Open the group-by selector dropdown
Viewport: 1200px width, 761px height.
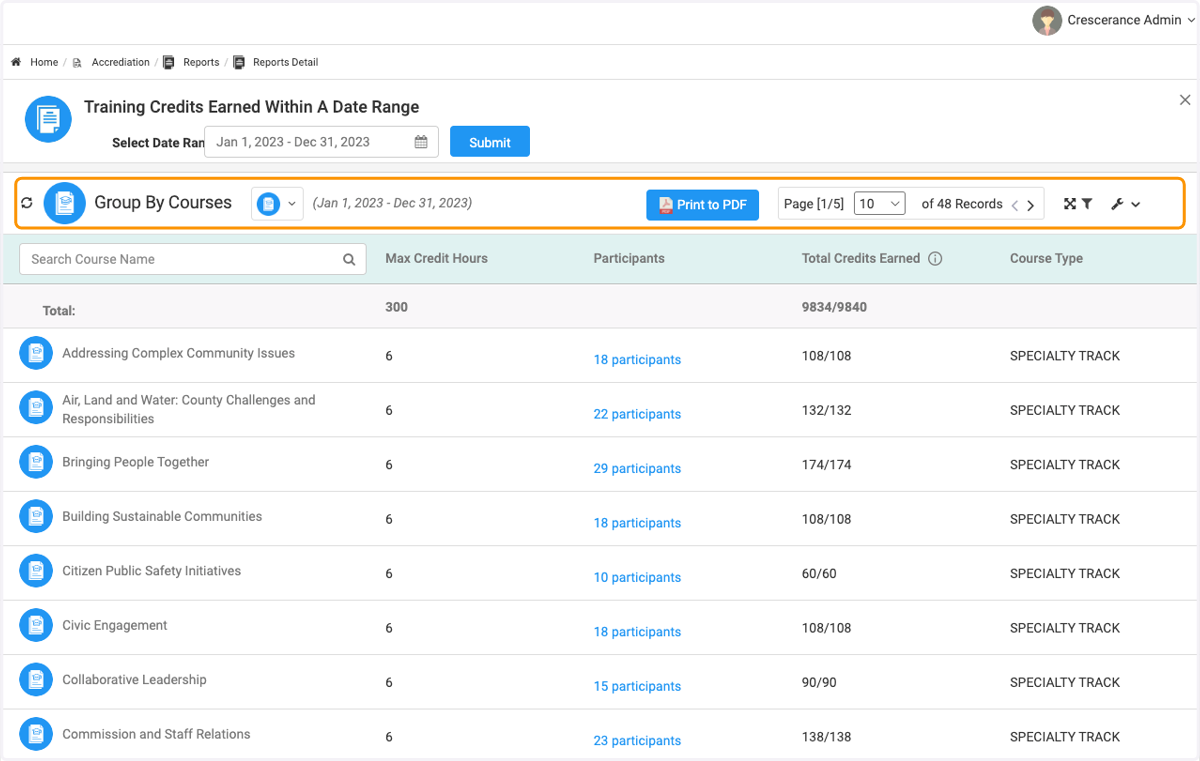pos(277,203)
